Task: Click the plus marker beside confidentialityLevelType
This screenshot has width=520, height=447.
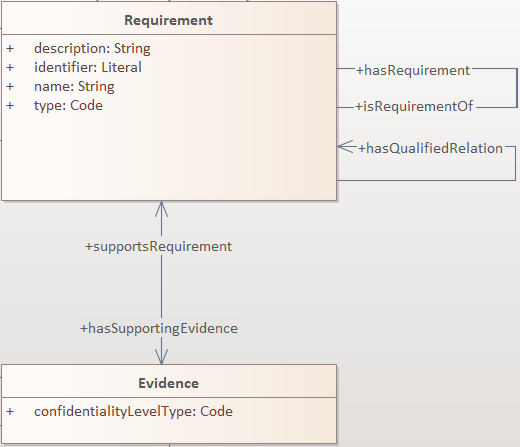Action: point(10,412)
